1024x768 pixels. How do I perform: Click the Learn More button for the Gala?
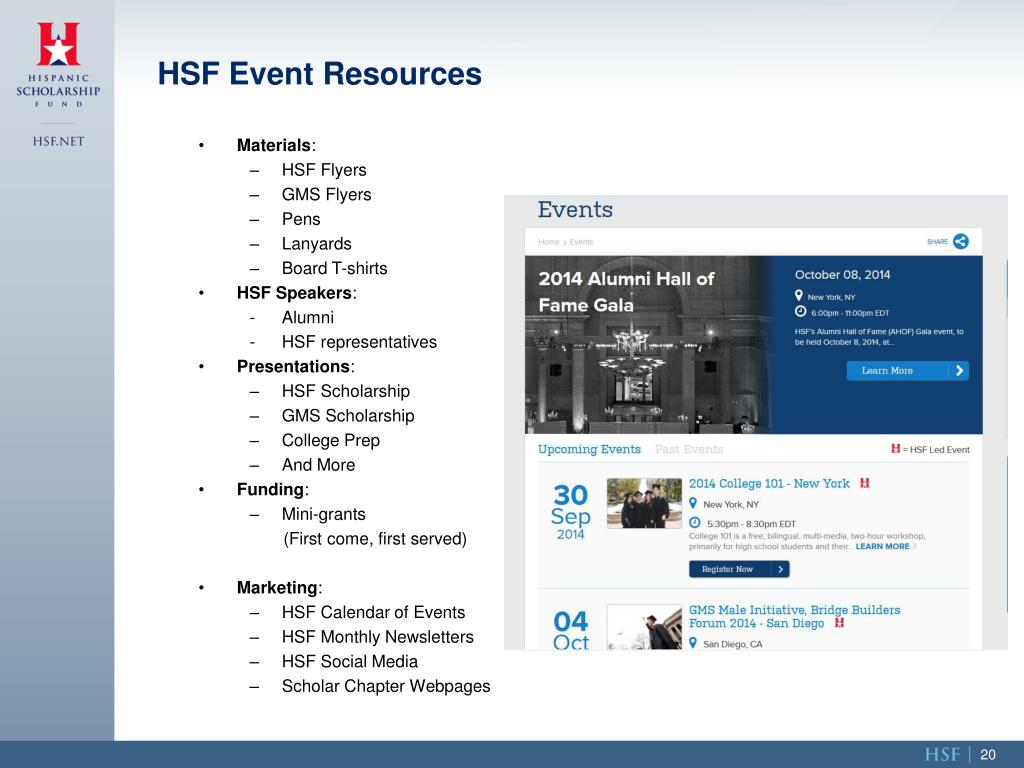click(908, 370)
